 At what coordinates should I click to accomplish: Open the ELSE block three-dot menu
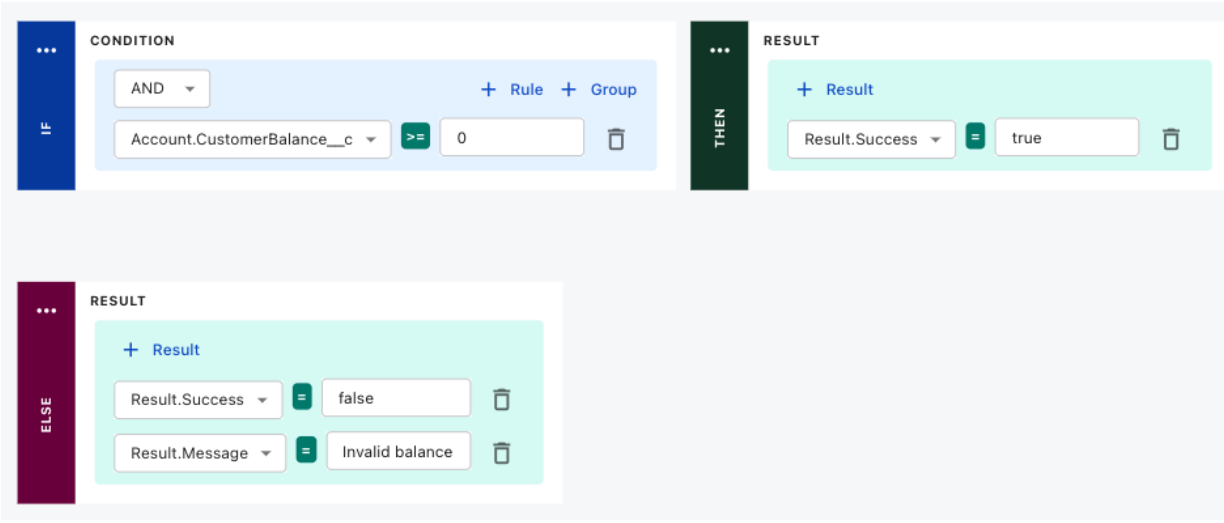[x=46, y=311]
